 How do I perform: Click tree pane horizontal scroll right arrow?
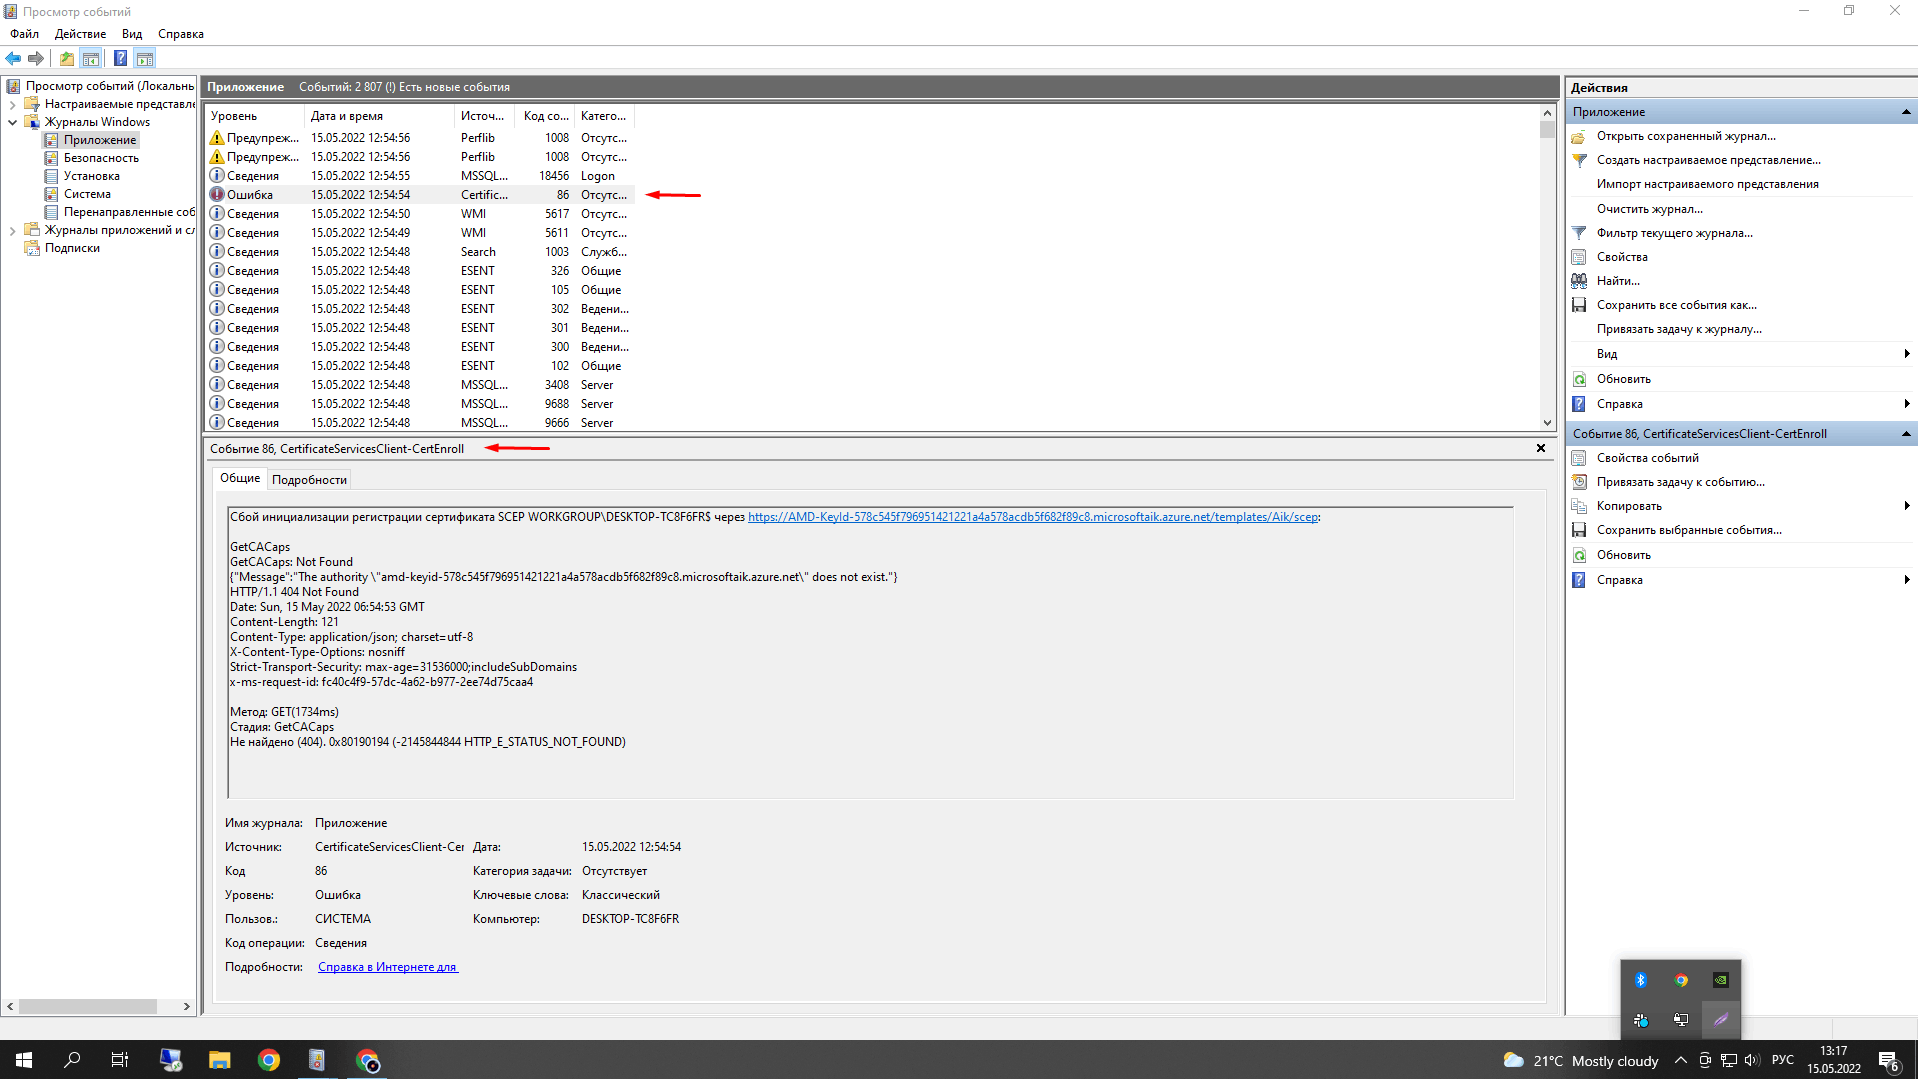coord(186,1006)
